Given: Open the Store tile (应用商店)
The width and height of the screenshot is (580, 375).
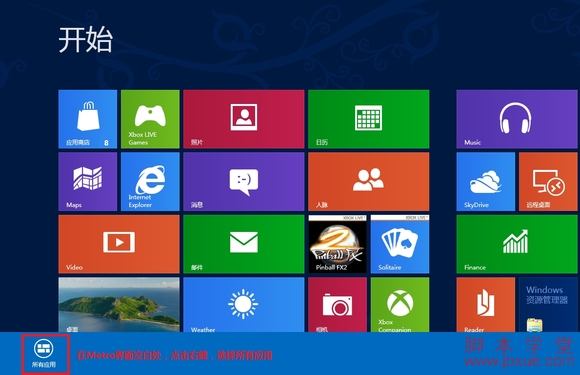Looking at the screenshot, I should tap(88, 119).
